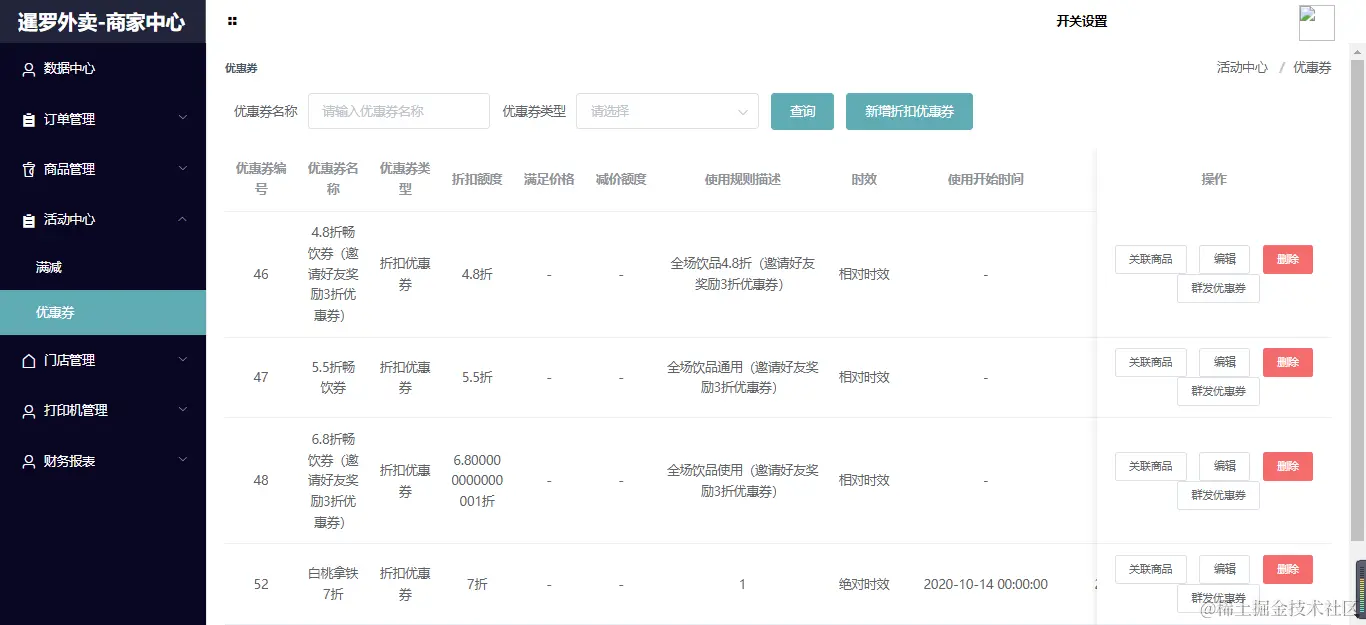Viewport: 1366px width, 625px height.
Task: Click the 订单管理 clipboard icon
Action: tap(29, 119)
